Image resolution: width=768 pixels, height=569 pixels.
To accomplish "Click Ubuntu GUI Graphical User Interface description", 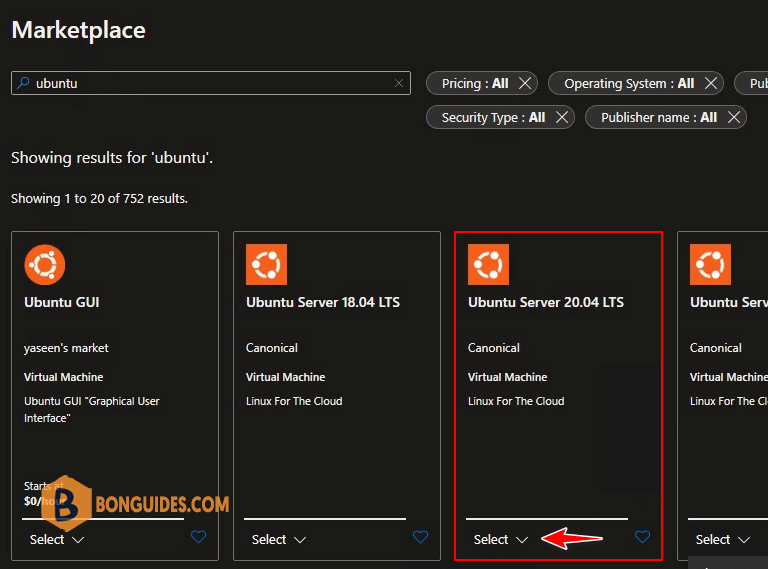I will [92, 409].
